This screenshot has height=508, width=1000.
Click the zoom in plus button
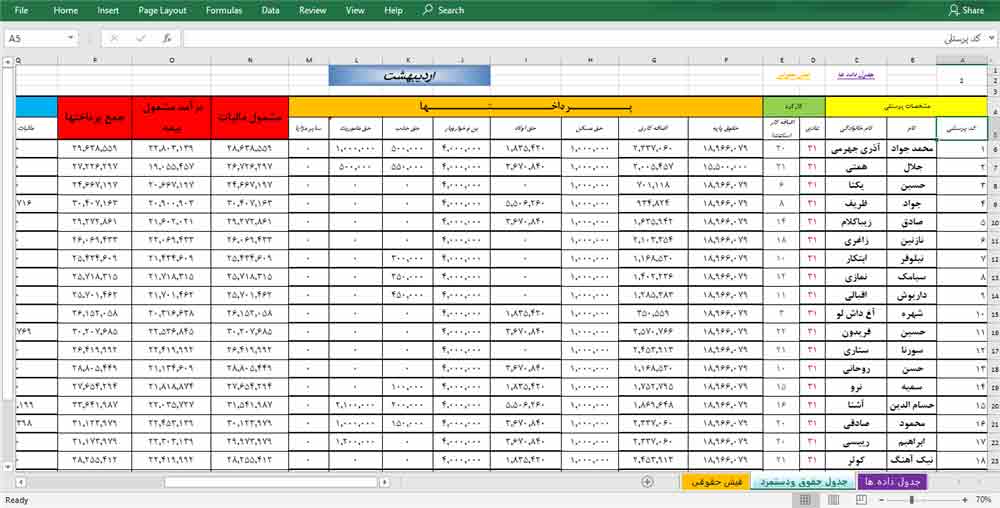tap(963, 500)
